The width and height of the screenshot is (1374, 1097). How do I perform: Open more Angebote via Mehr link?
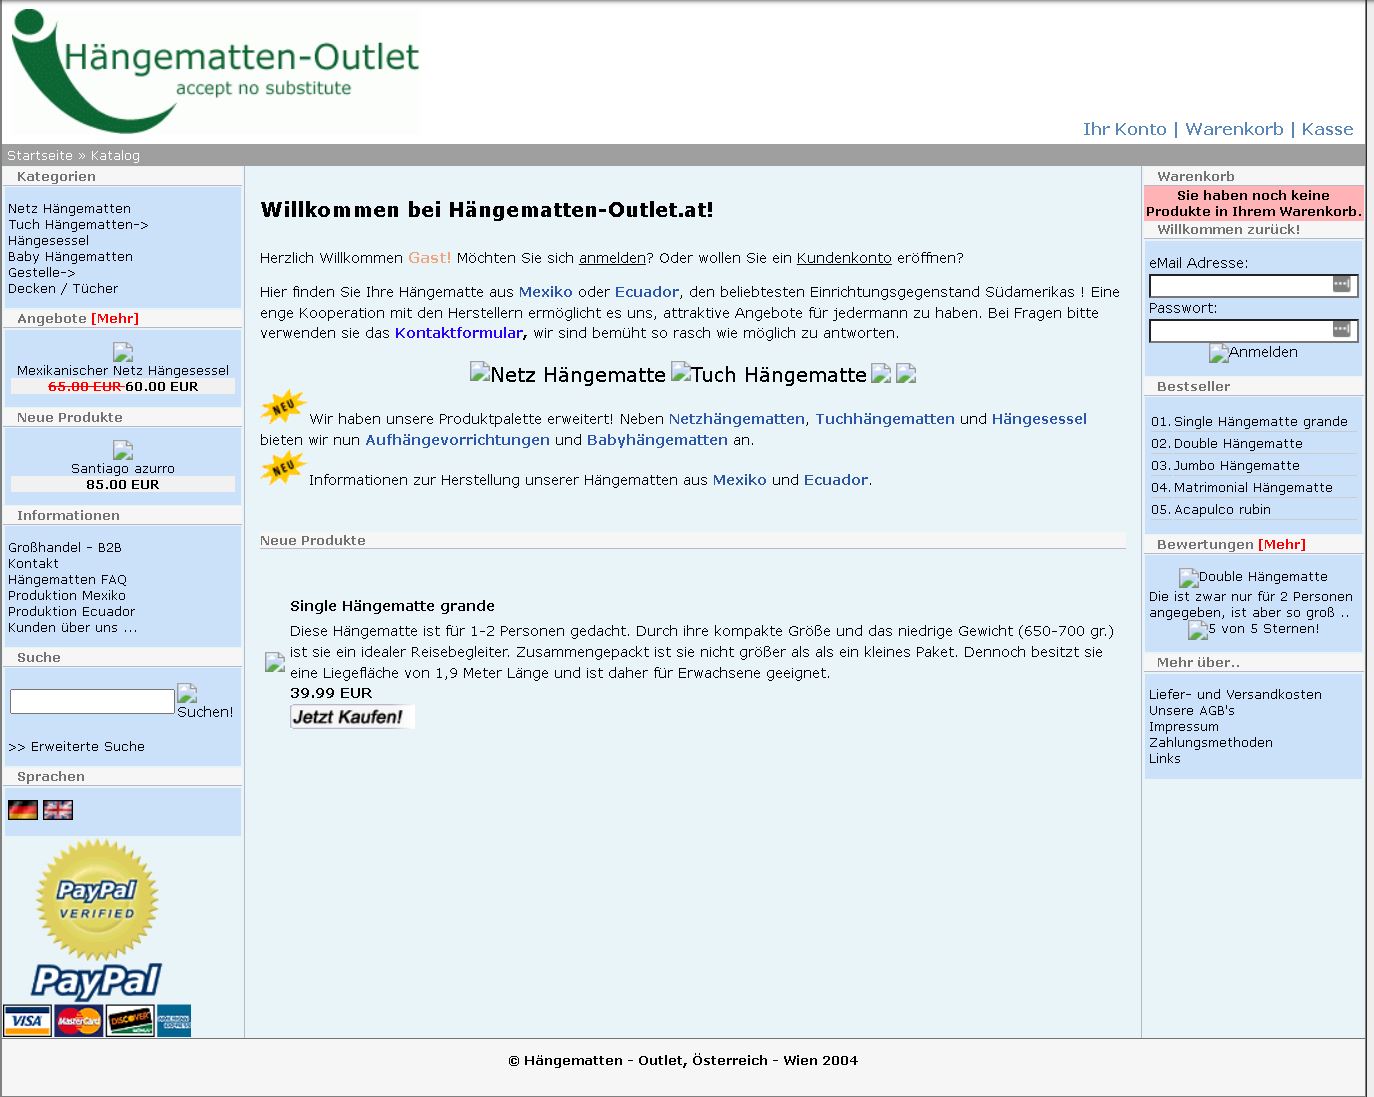pyautogui.click(x=115, y=319)
